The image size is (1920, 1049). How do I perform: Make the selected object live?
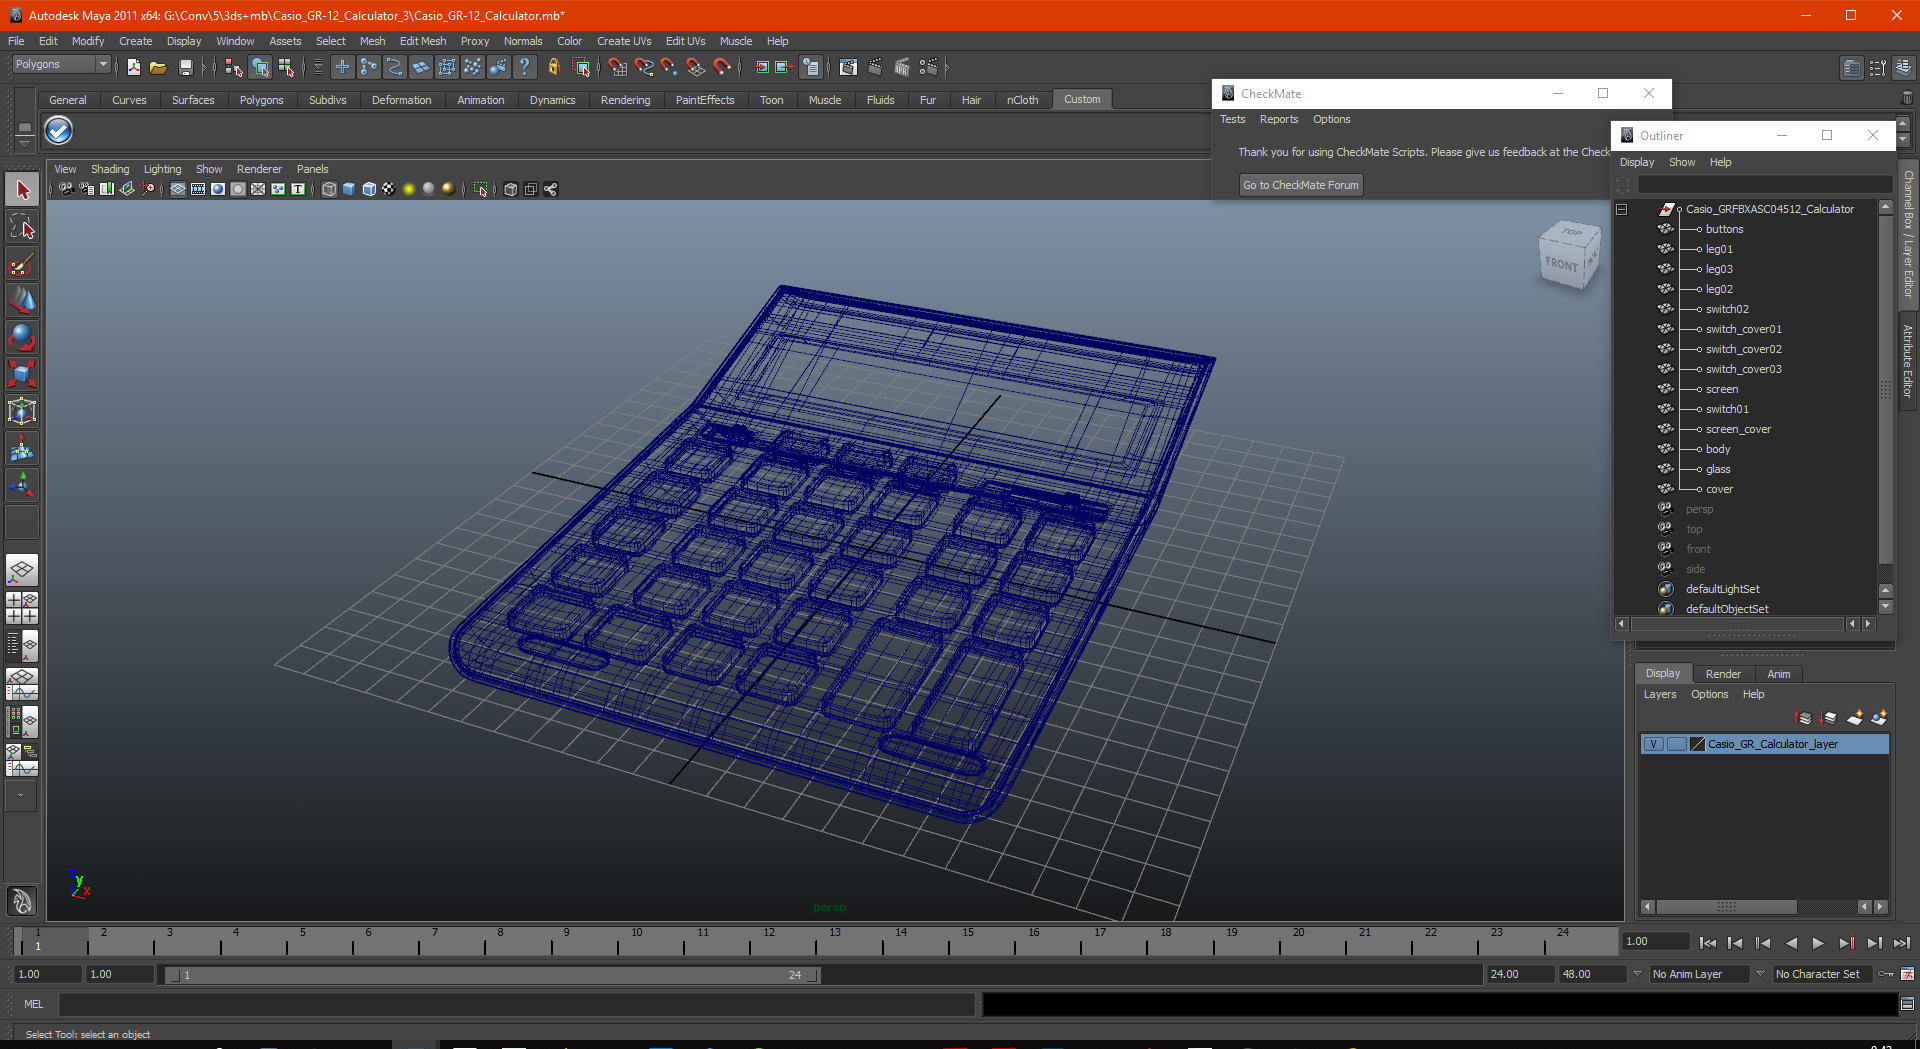coord(722,67)
